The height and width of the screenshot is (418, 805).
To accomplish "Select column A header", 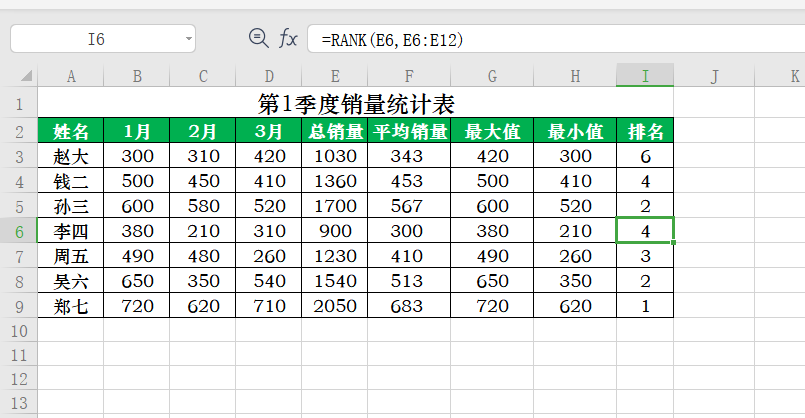I will click(x=71, y=77).
